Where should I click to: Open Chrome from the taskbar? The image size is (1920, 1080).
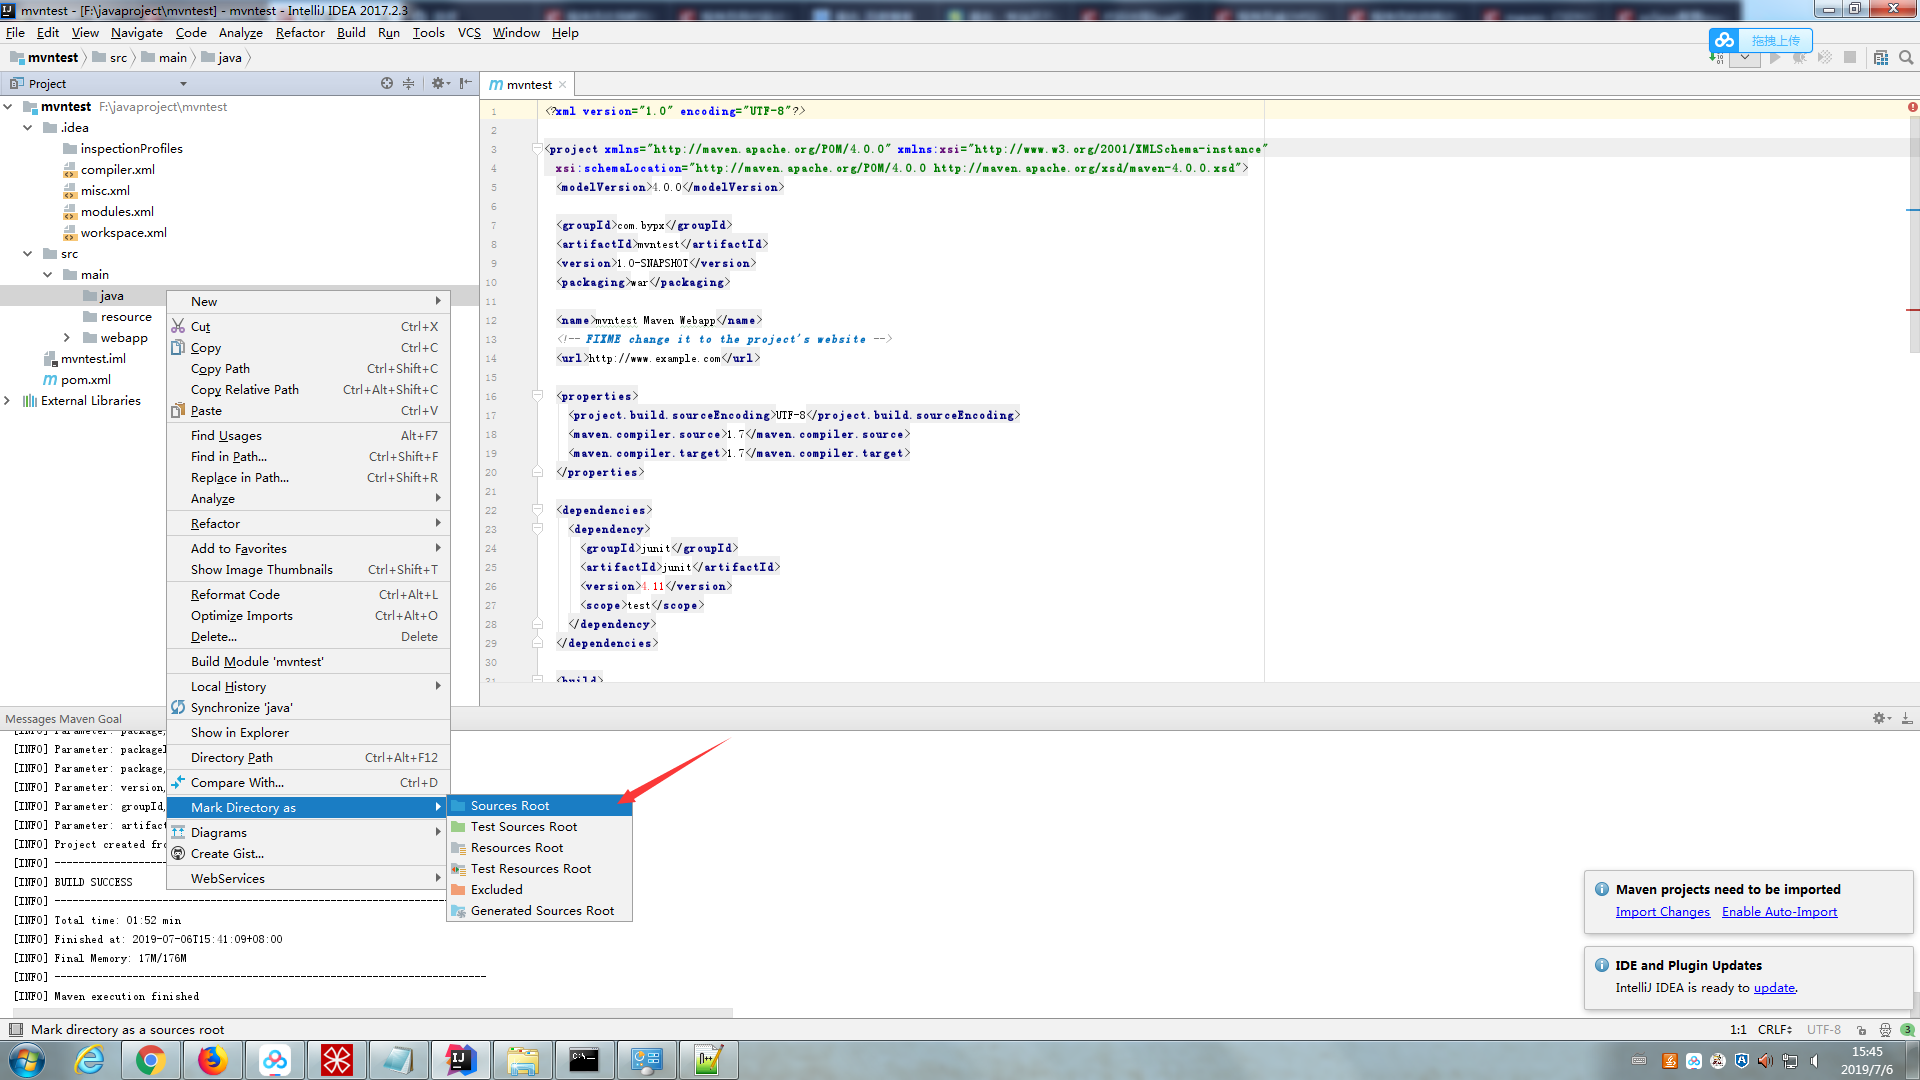(x=151, y=1060)
